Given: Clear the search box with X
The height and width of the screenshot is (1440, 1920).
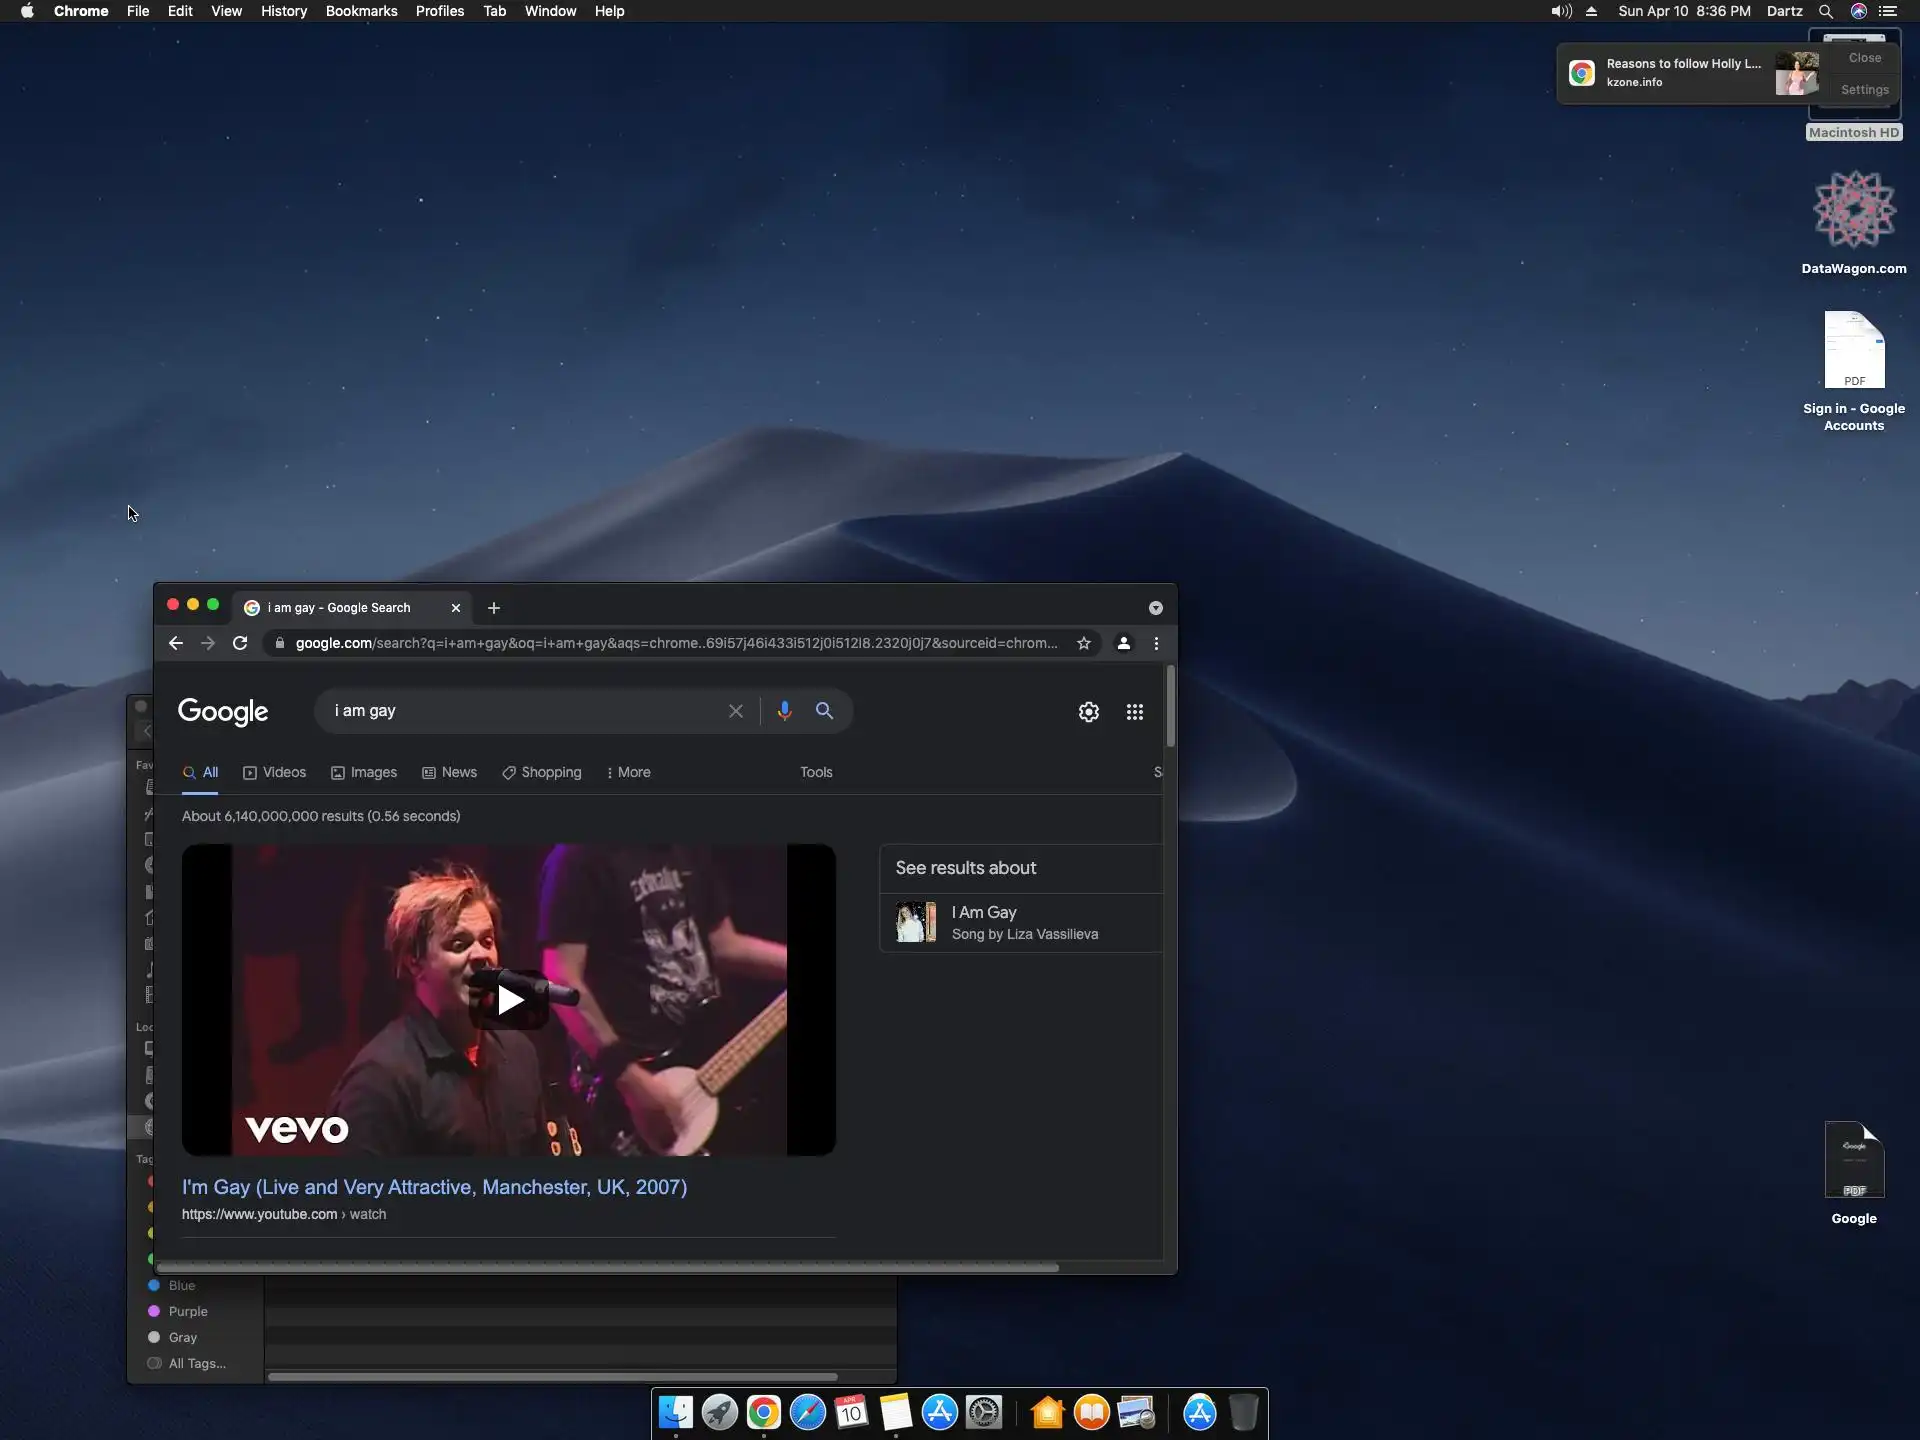Looking at the screenshot, I should (736, 711).
